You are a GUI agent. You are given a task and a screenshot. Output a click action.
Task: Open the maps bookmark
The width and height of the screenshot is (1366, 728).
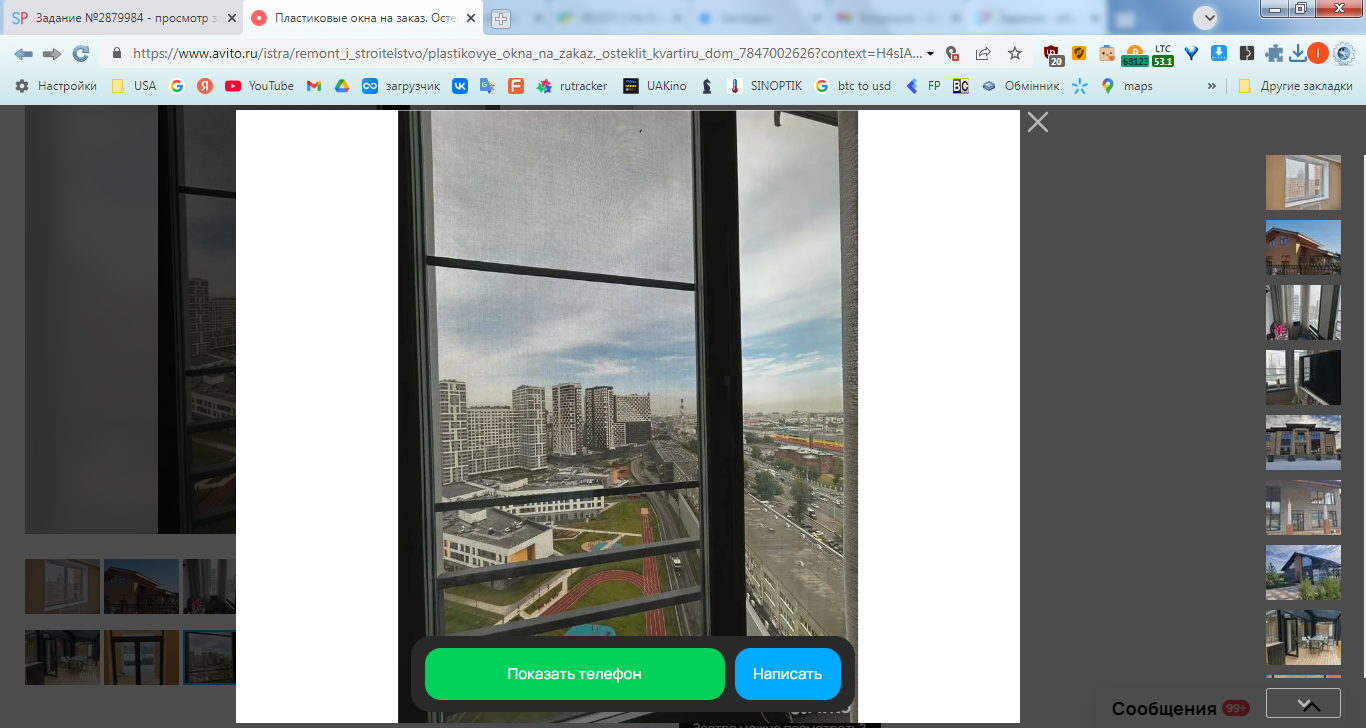click(x=1126, y=86)
